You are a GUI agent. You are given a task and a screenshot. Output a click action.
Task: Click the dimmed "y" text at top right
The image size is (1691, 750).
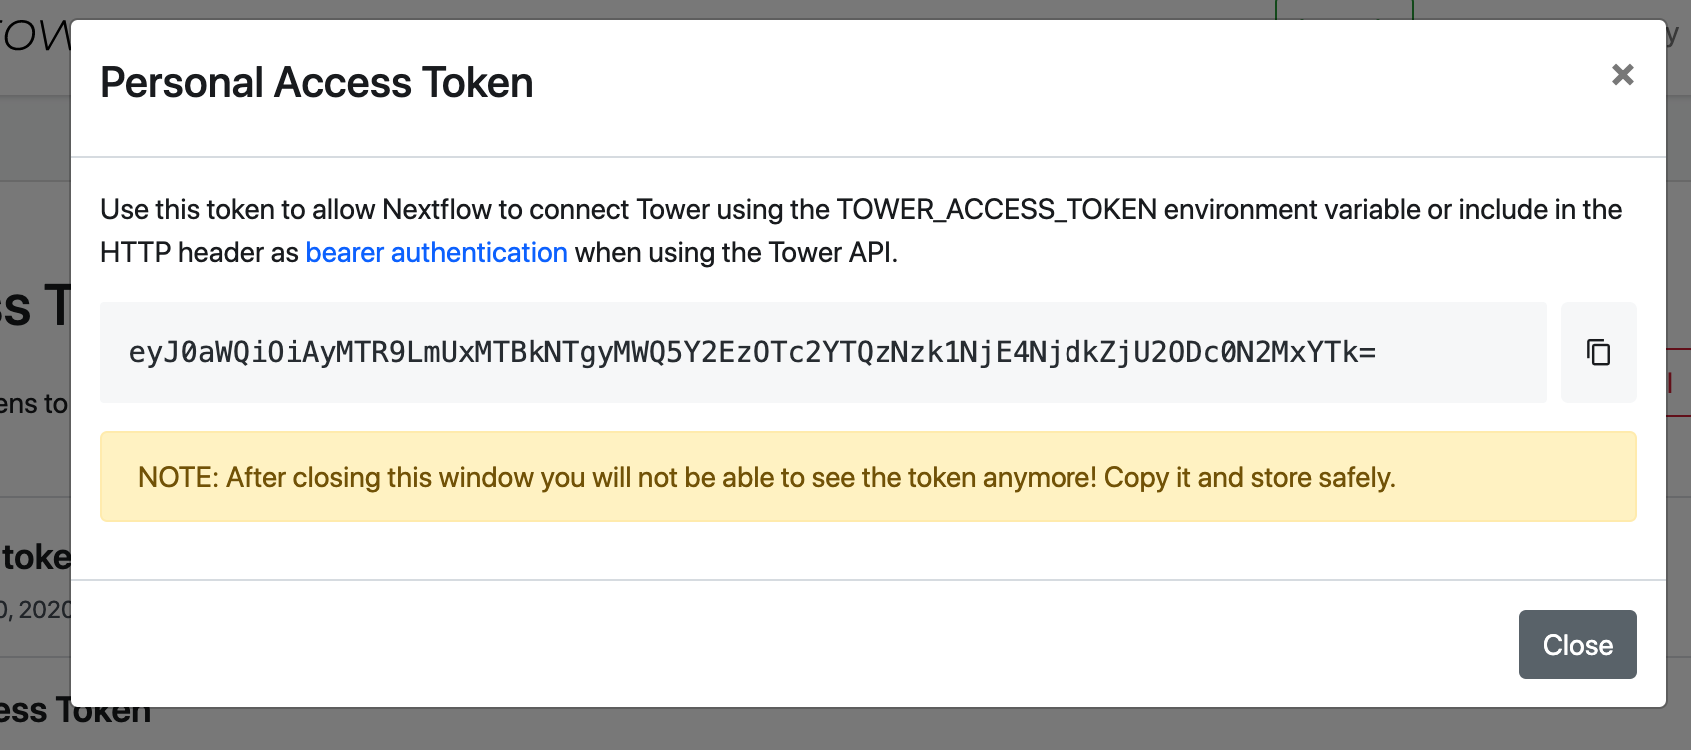coord(1673,34)
